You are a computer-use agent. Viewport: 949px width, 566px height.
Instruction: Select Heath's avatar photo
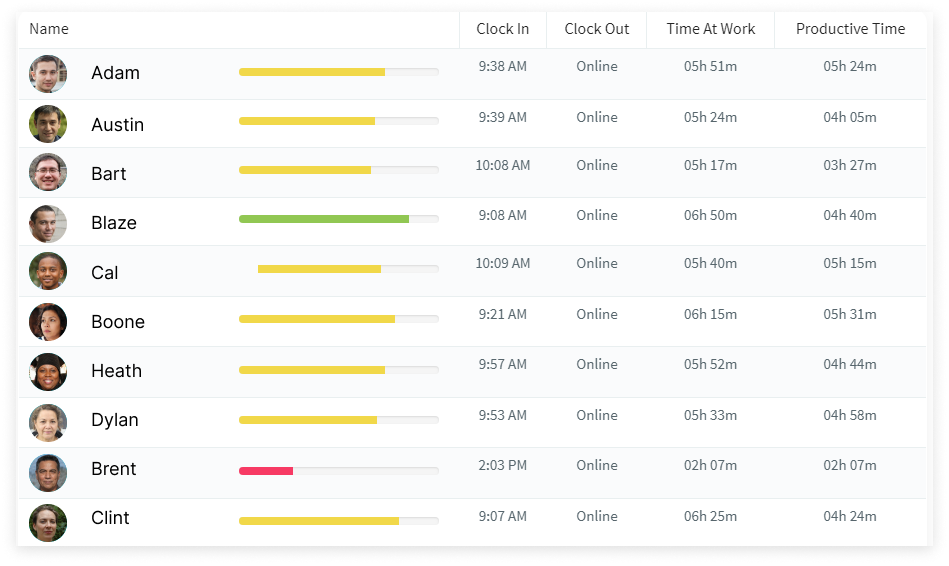tap(48, 371)
